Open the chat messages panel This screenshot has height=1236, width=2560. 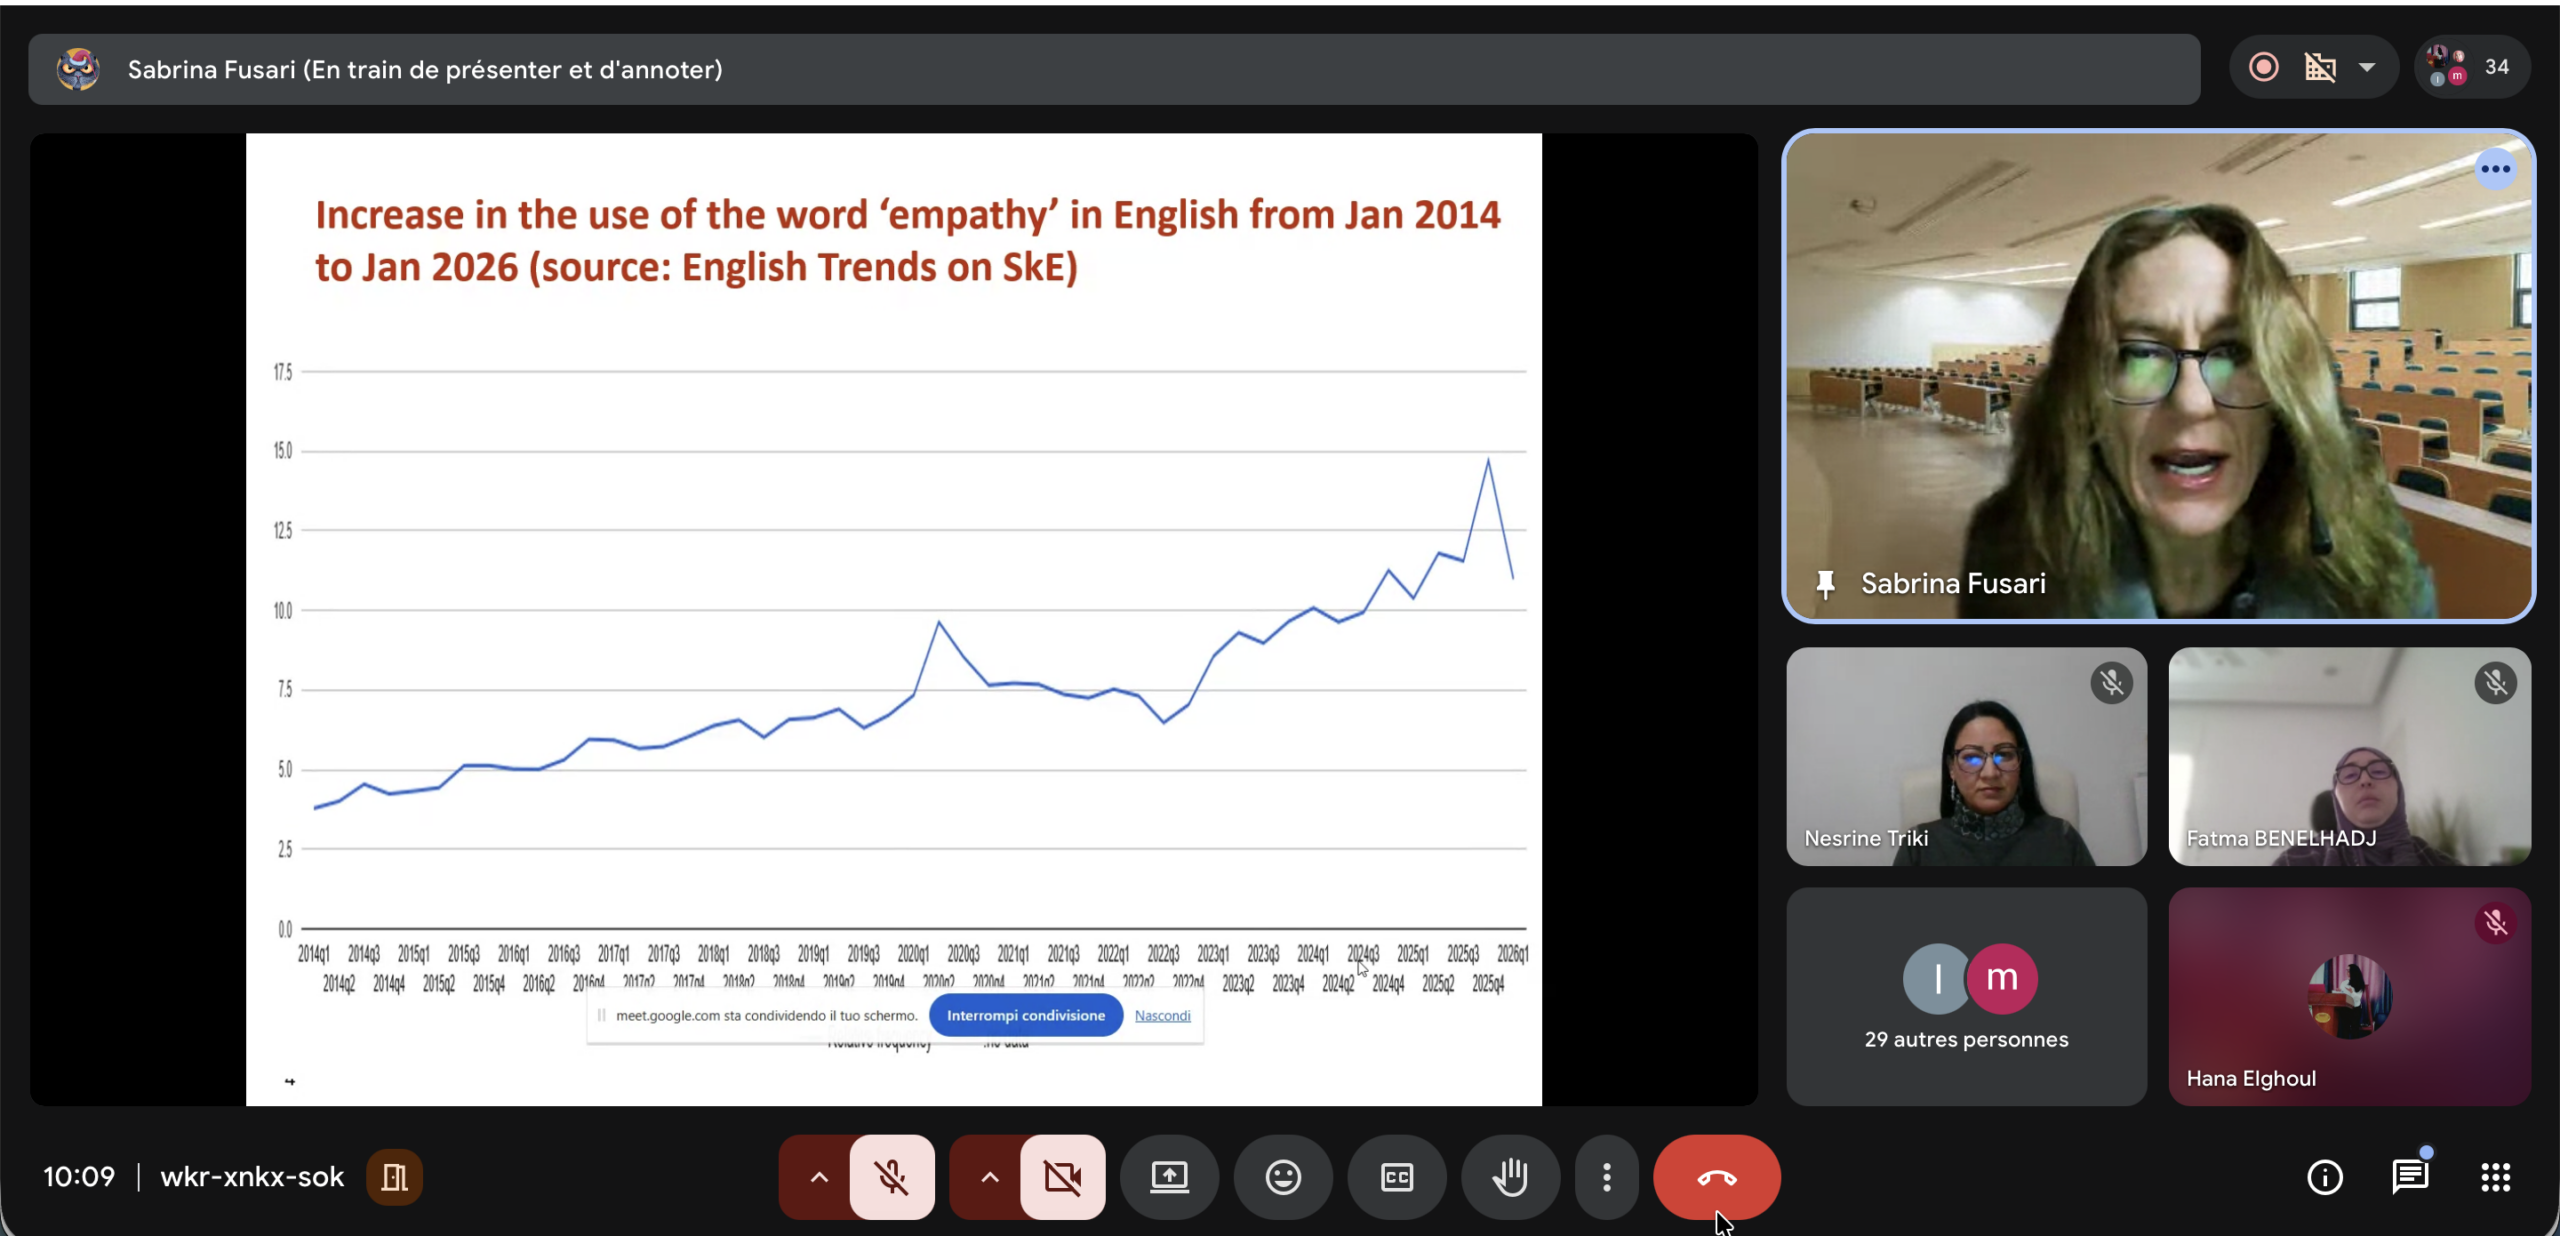click(2410, 1177)
